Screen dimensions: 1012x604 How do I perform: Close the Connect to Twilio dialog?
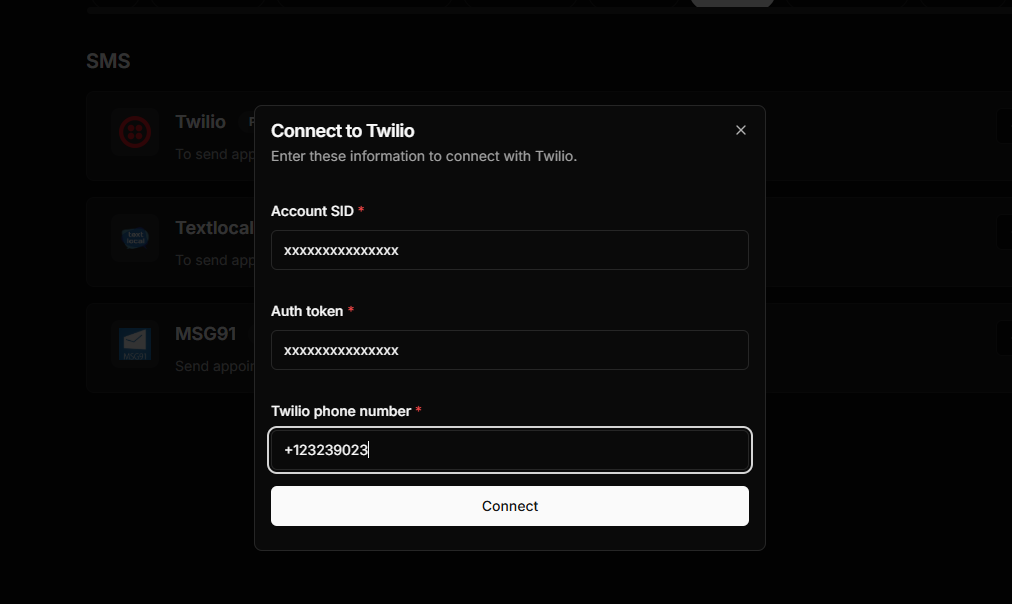tap(741, 130)
